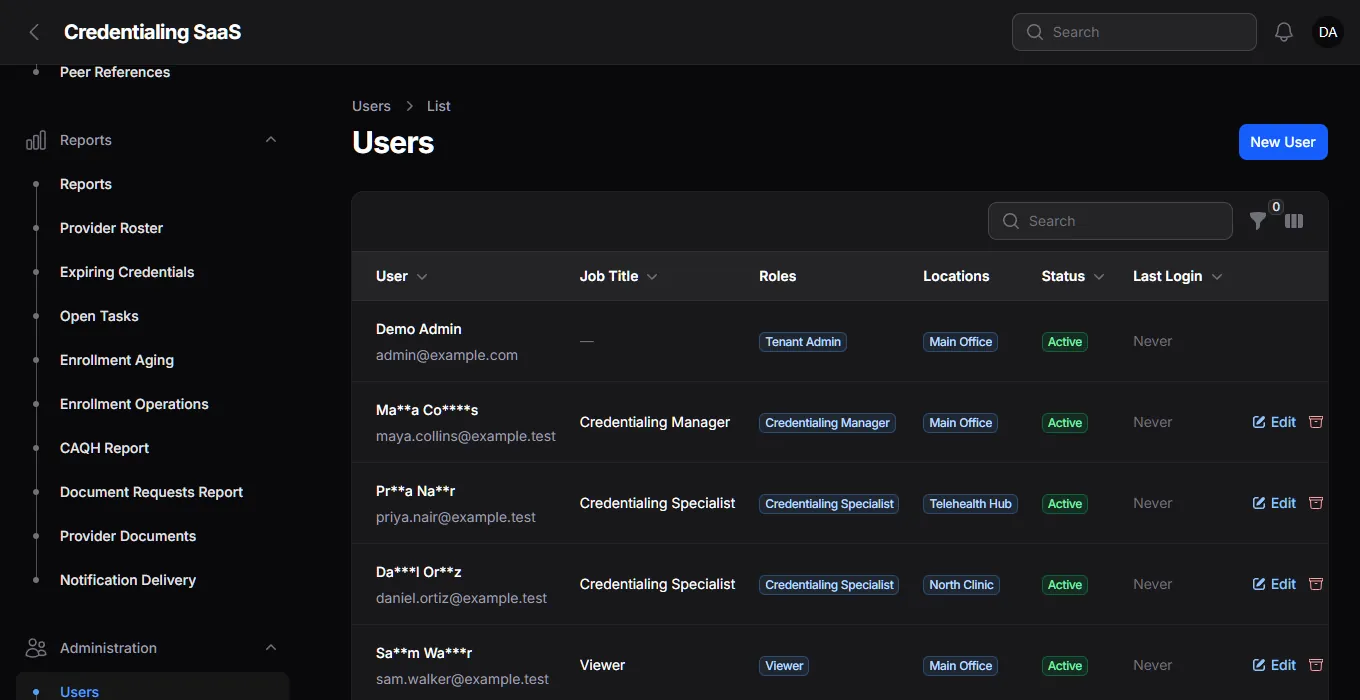The image size is (1360, 700).
Task: Click Priya's Credentialing Specialist role badge
Action: tap(829, 504)
